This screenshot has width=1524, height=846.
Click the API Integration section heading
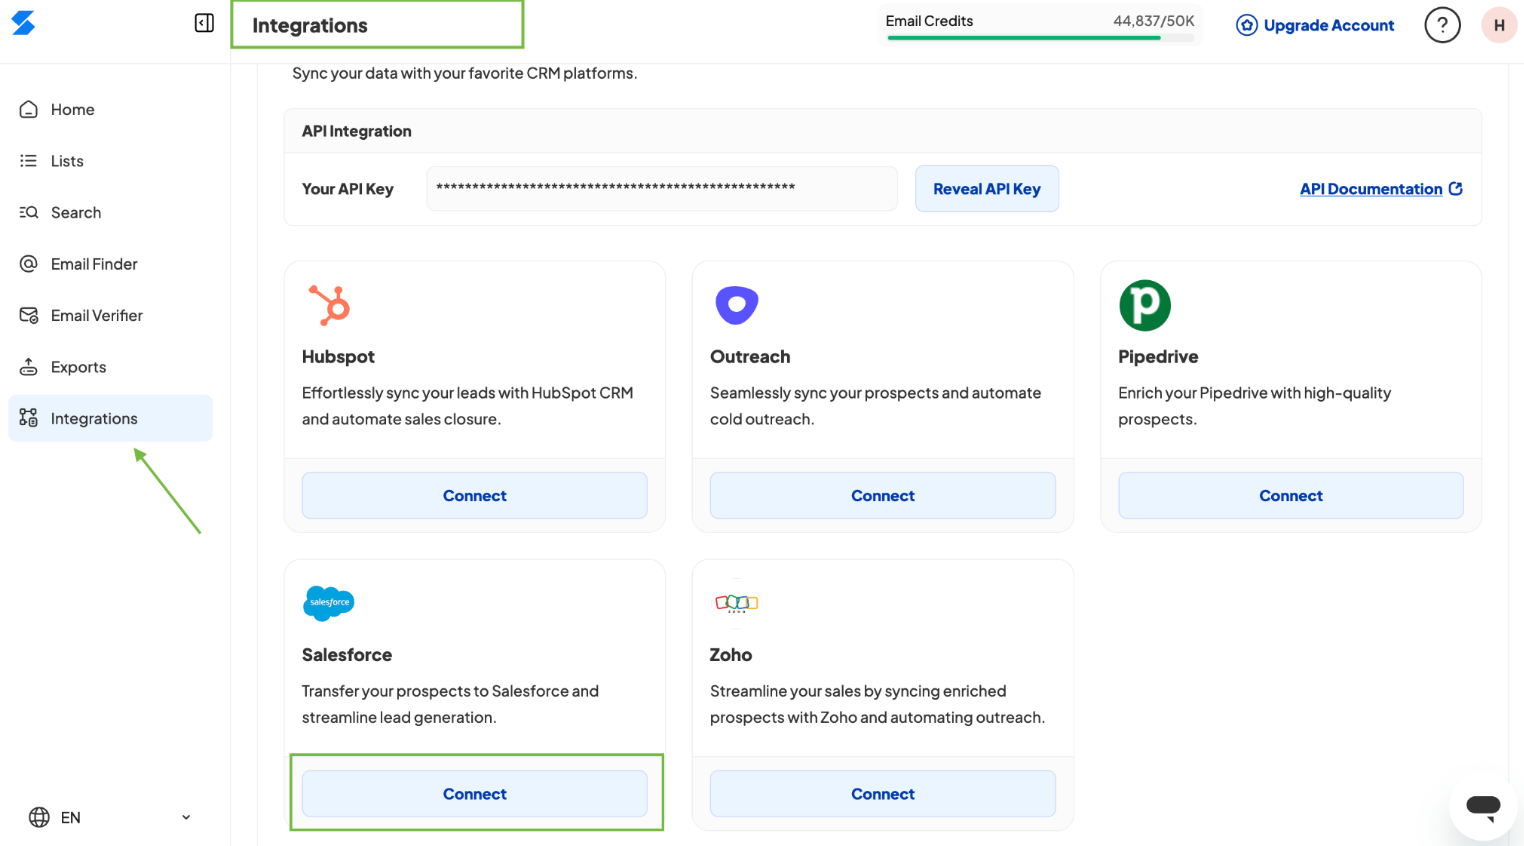click(357, 131)
